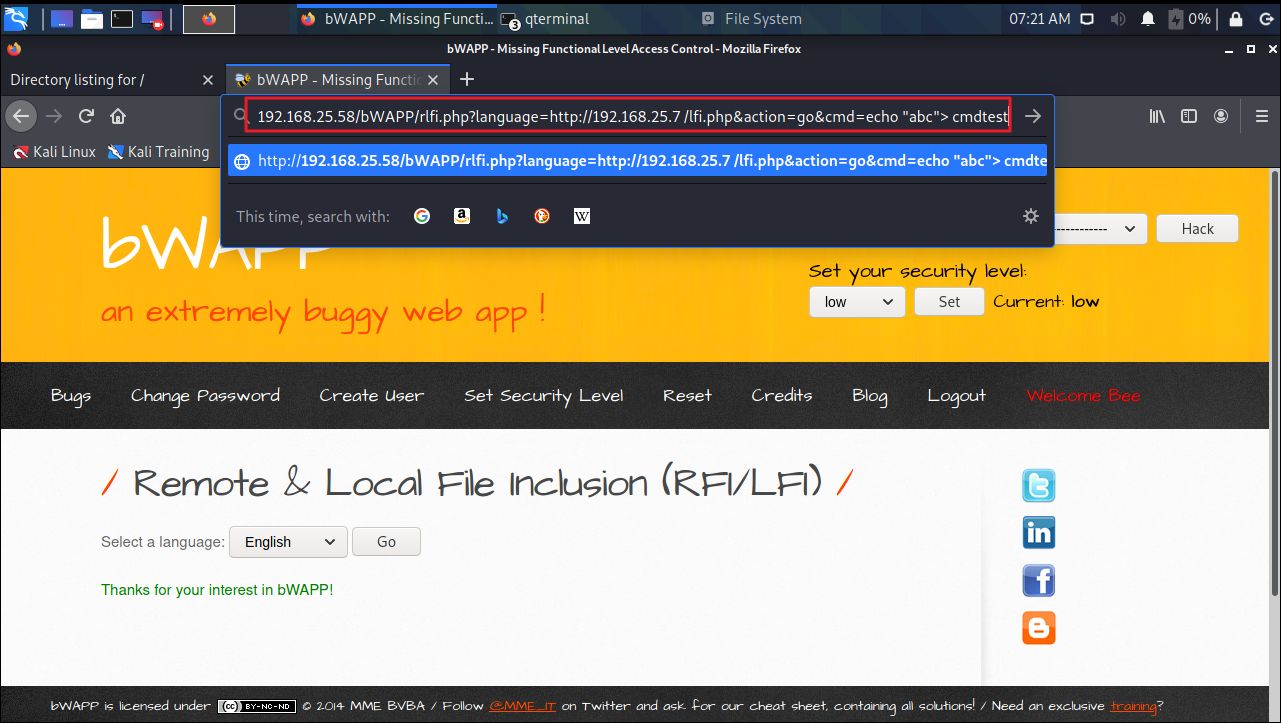This screenshot has width=1281, height=723.
Task: Open the security level dropdown
Action: click(857, 302)
